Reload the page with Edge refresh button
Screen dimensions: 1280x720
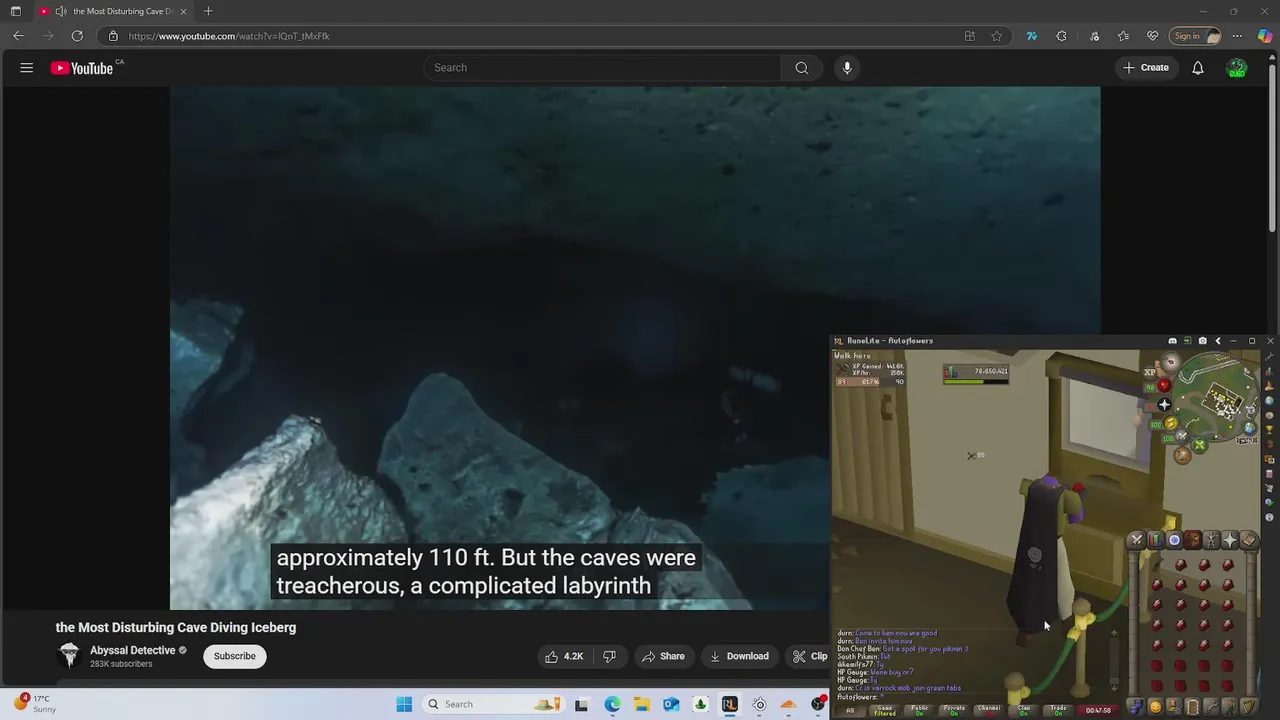77,36
